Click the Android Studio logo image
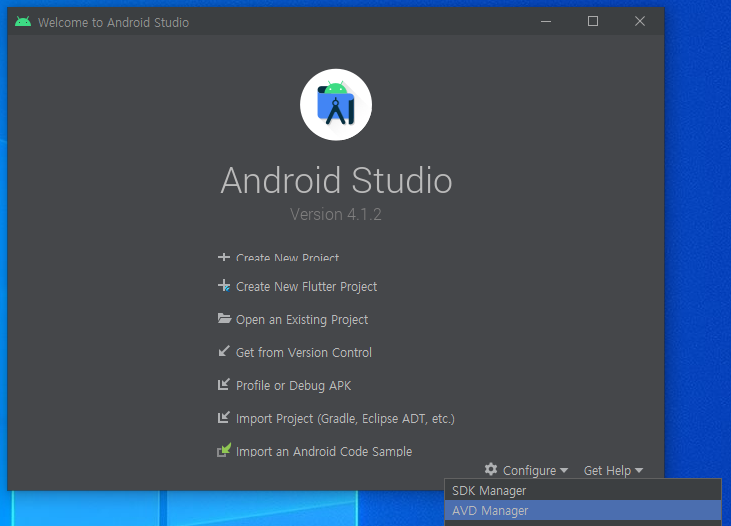Viewport: 731px width, 526px height. pos(336,104)
